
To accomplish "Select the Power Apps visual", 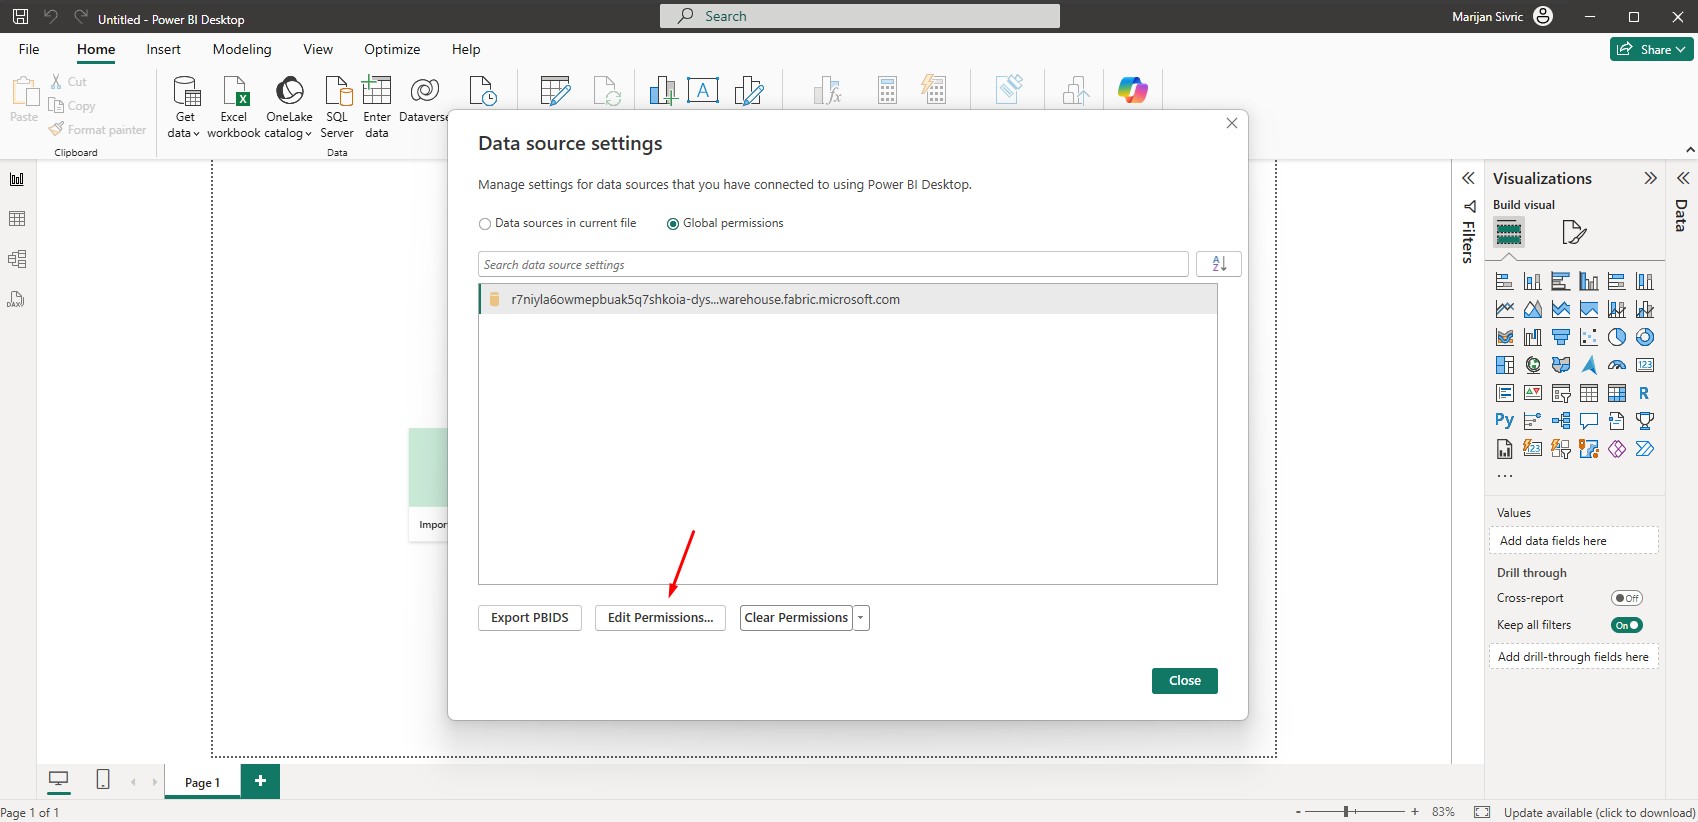I will pos(1617,449).
